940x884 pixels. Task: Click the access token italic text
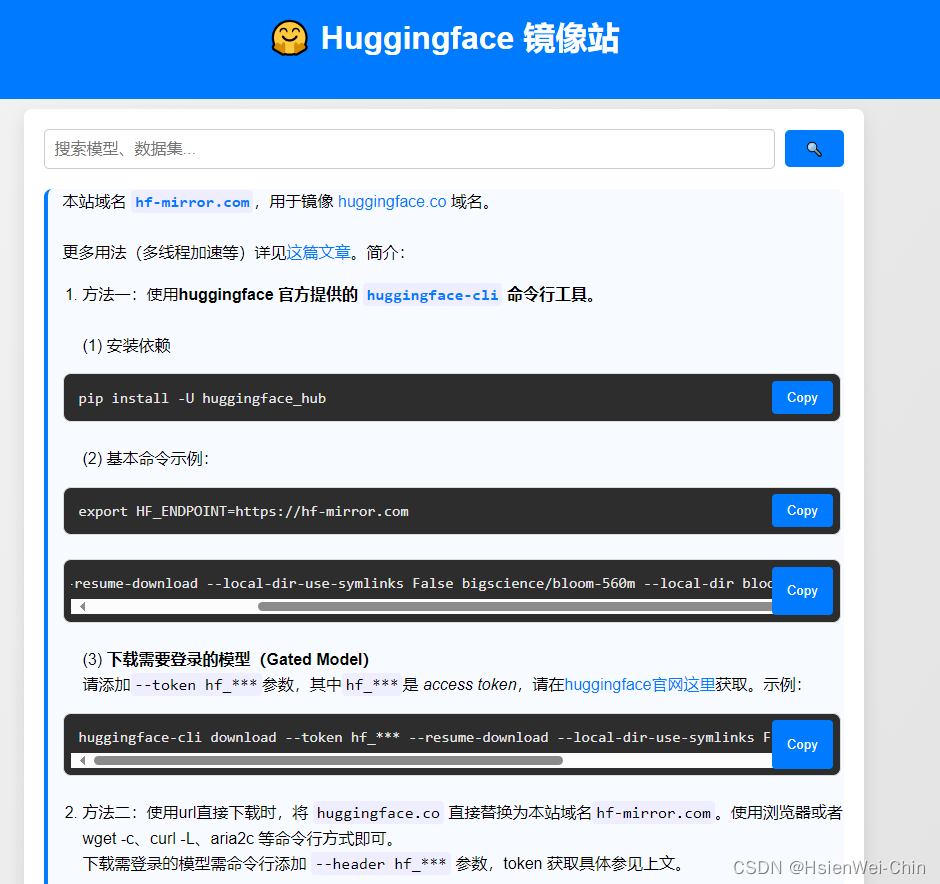tap(469, 684)
